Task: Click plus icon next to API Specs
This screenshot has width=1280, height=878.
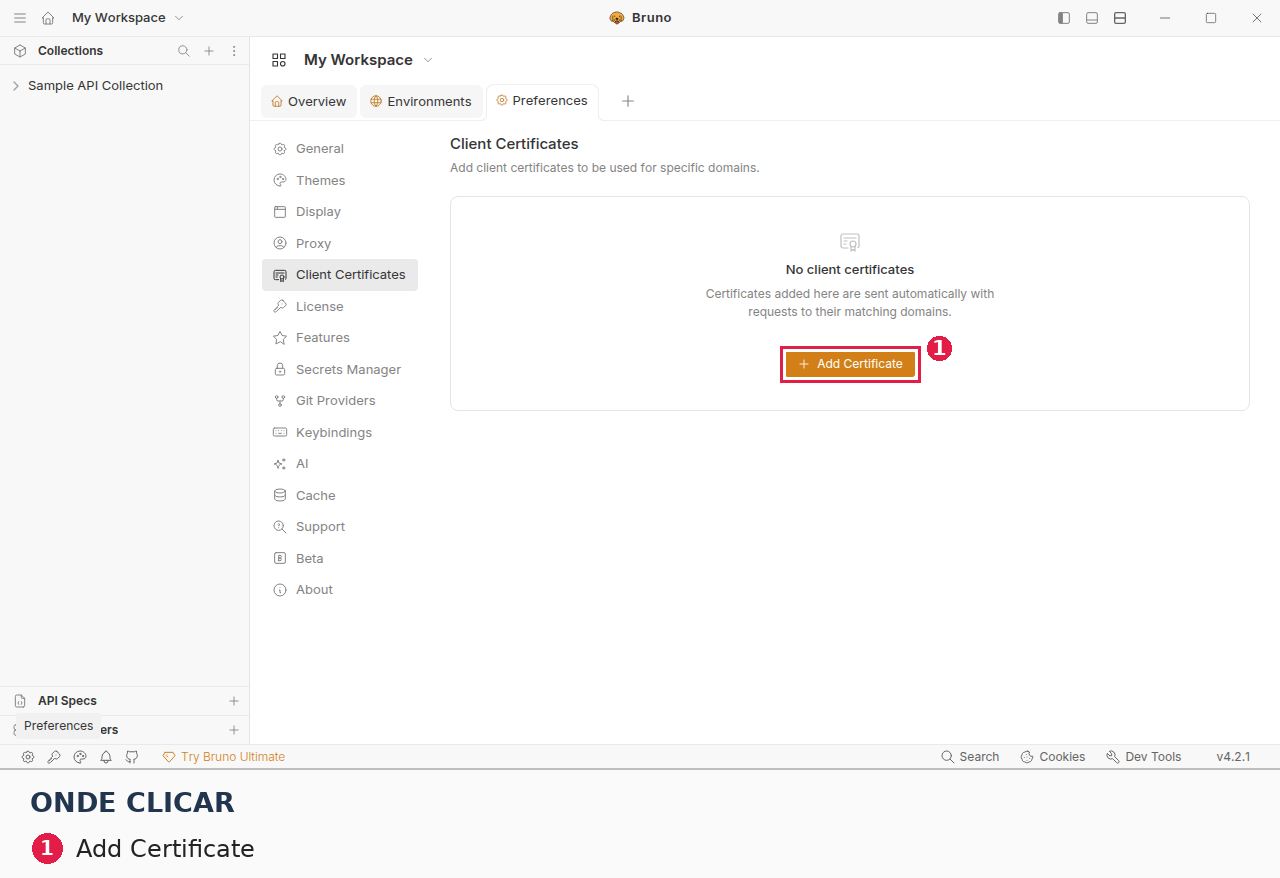Action: coord(234,701)
